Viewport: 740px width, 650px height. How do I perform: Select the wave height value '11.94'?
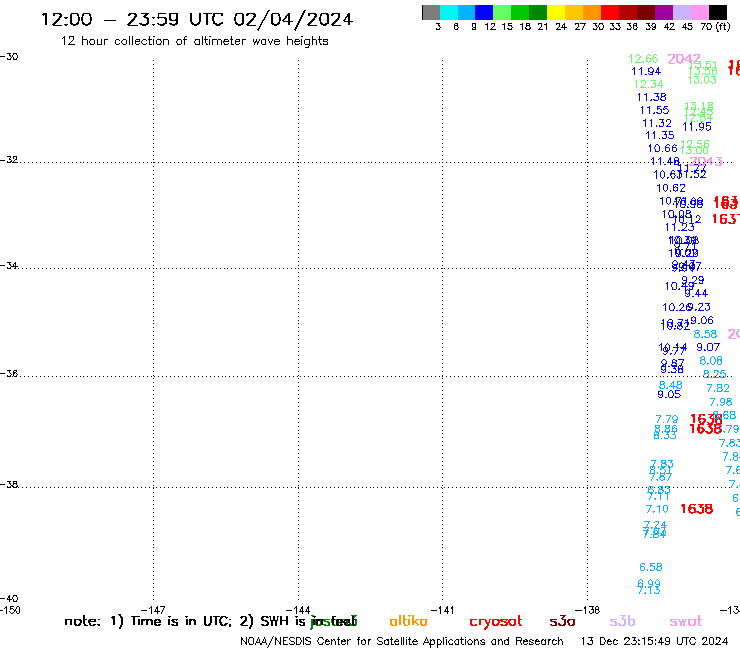[x=646, y=72]
